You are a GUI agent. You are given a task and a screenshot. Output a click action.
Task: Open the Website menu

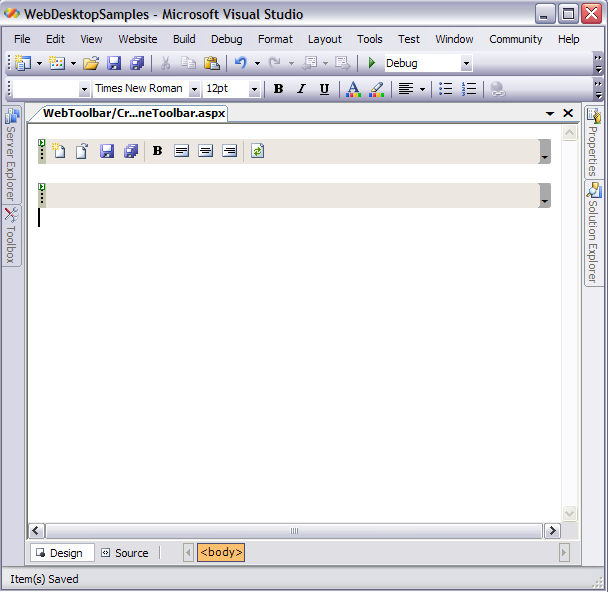pos(137,39)
